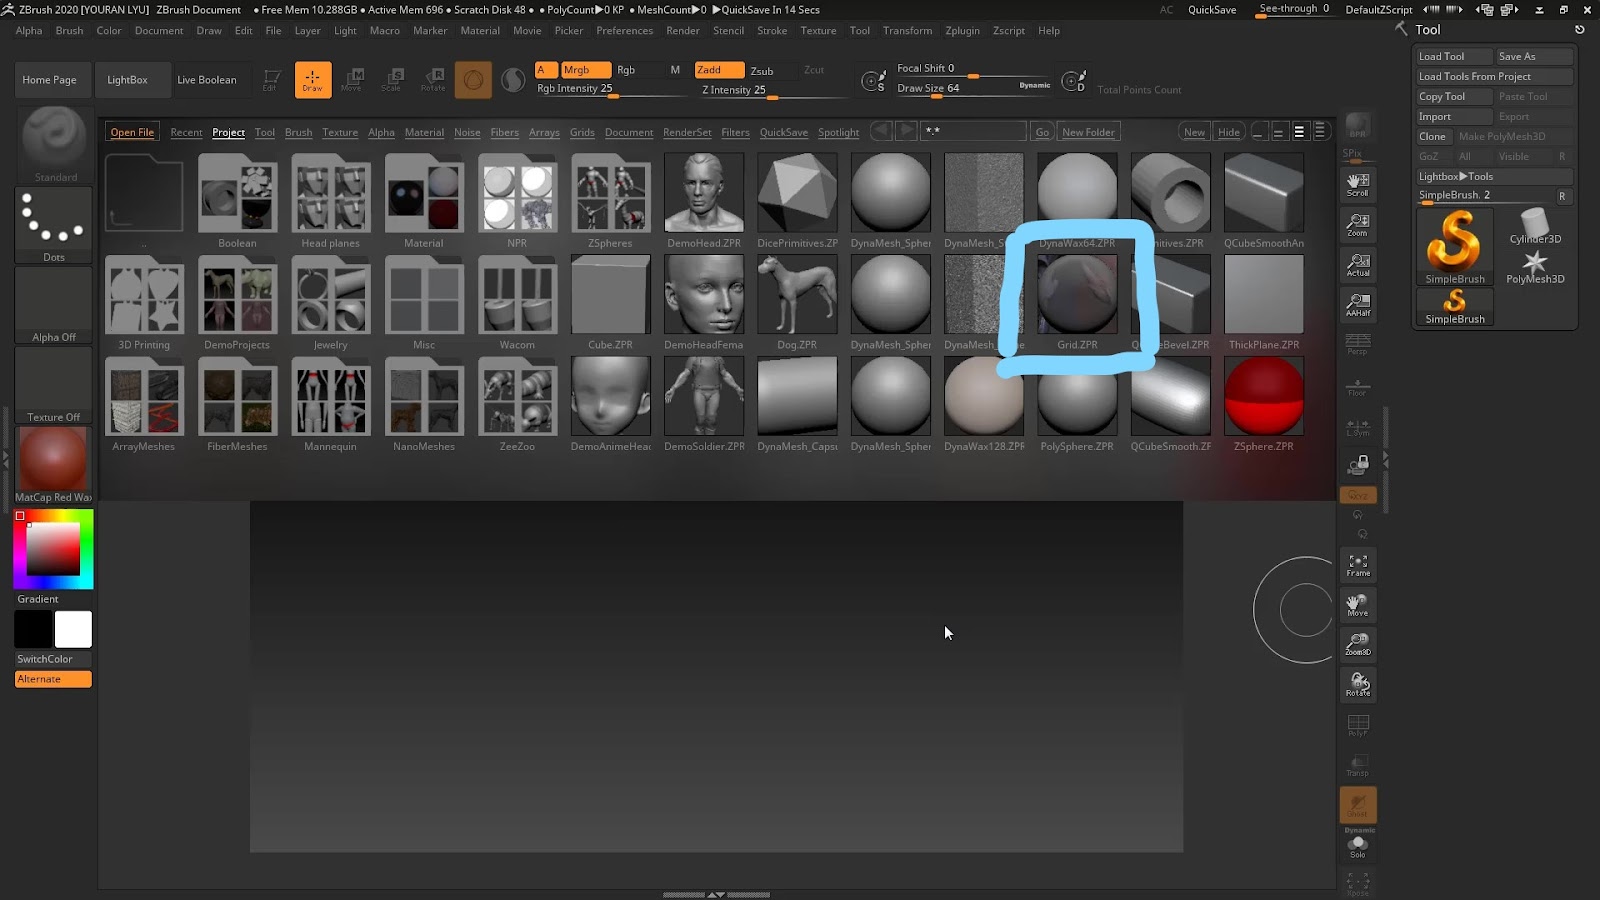This screenshot has width=1600, height=900.
Task: Open the Dots stroke type selector
Action: (x=54, y=226)
